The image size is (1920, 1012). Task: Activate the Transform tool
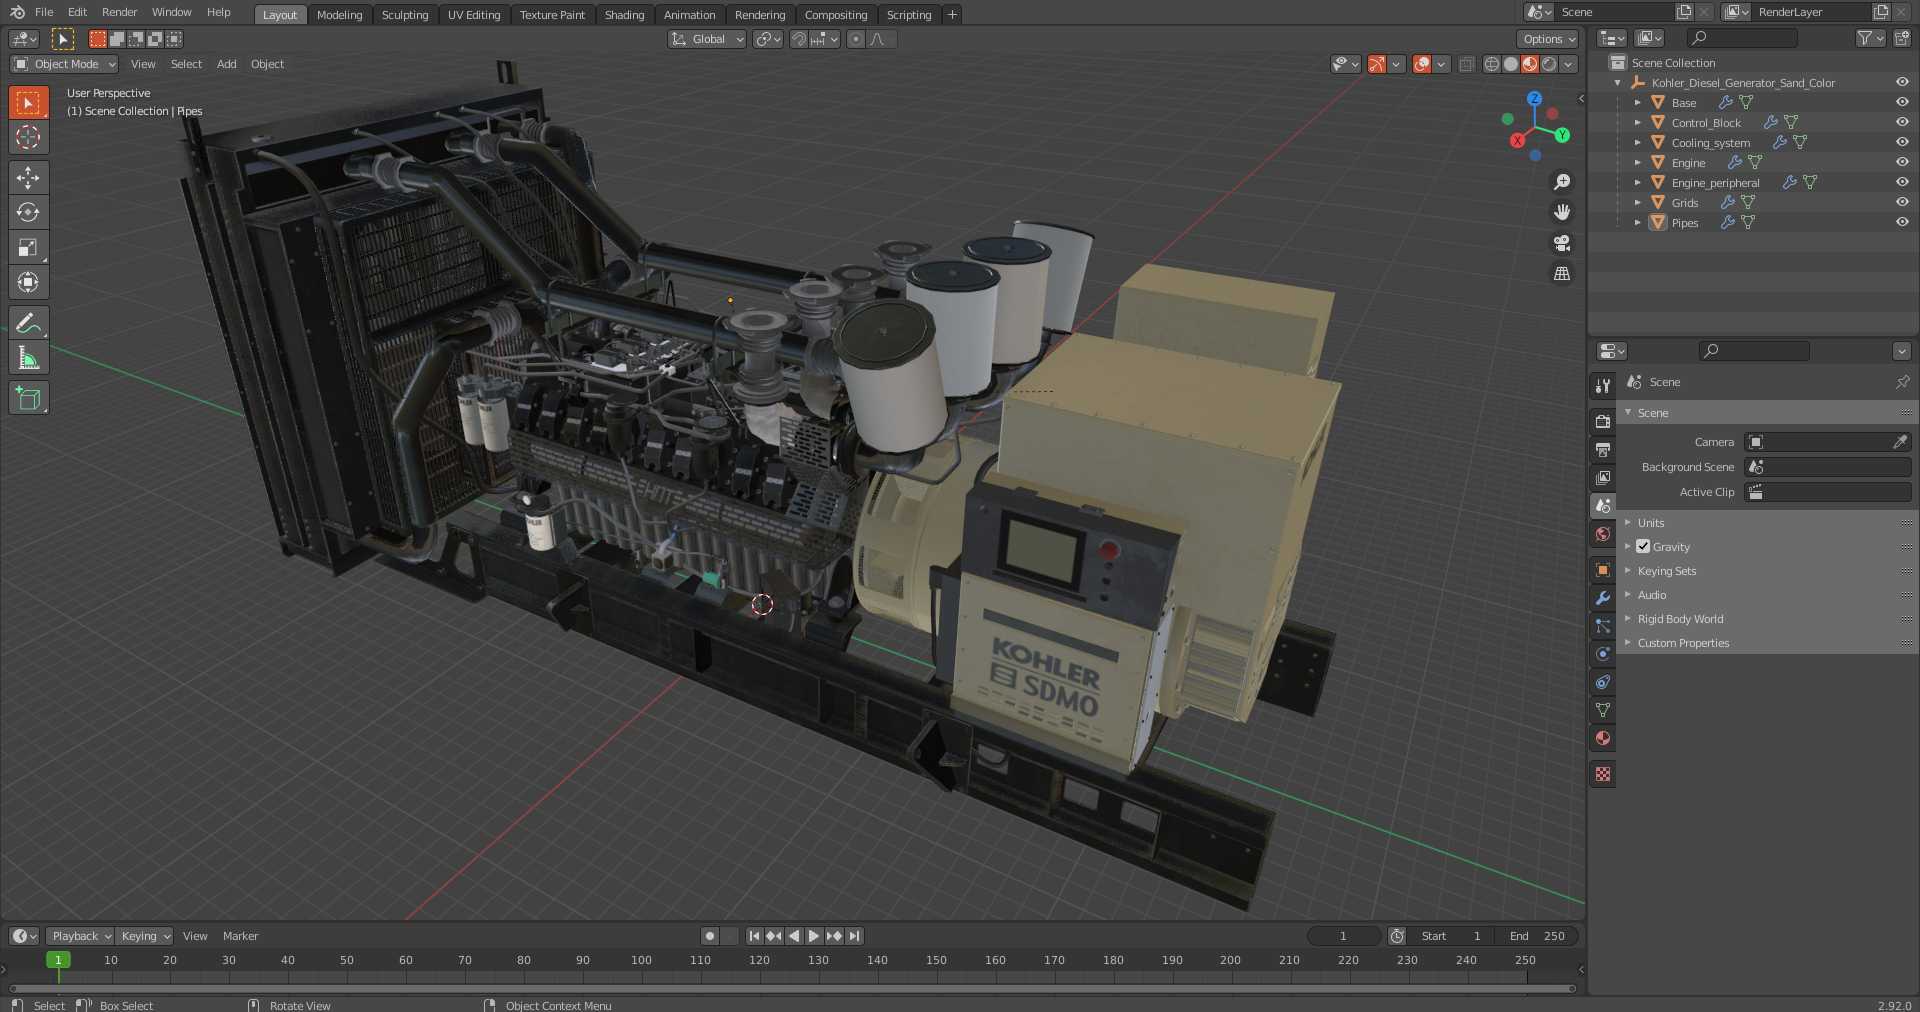(28, 282)
